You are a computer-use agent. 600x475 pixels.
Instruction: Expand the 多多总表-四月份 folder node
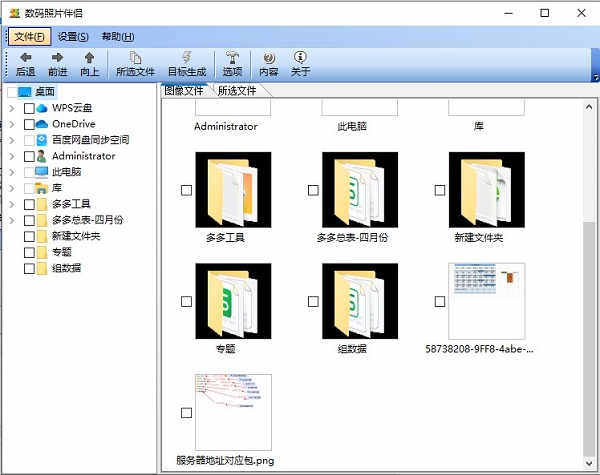coord(12,220)
